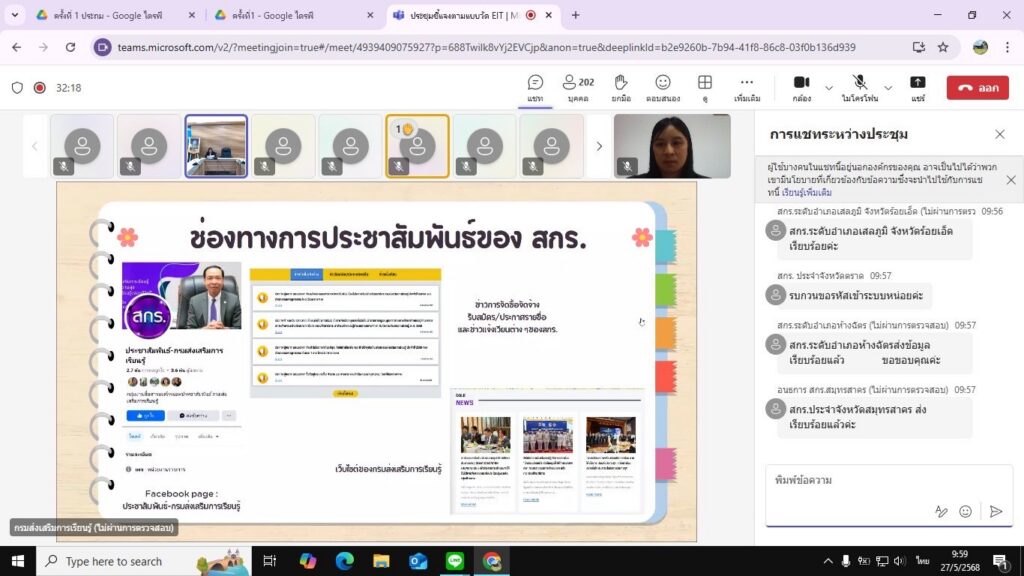This screenshot has width=1024, height=576.
Task: Select the woman presenter video tile
Action: pos(672,146)
